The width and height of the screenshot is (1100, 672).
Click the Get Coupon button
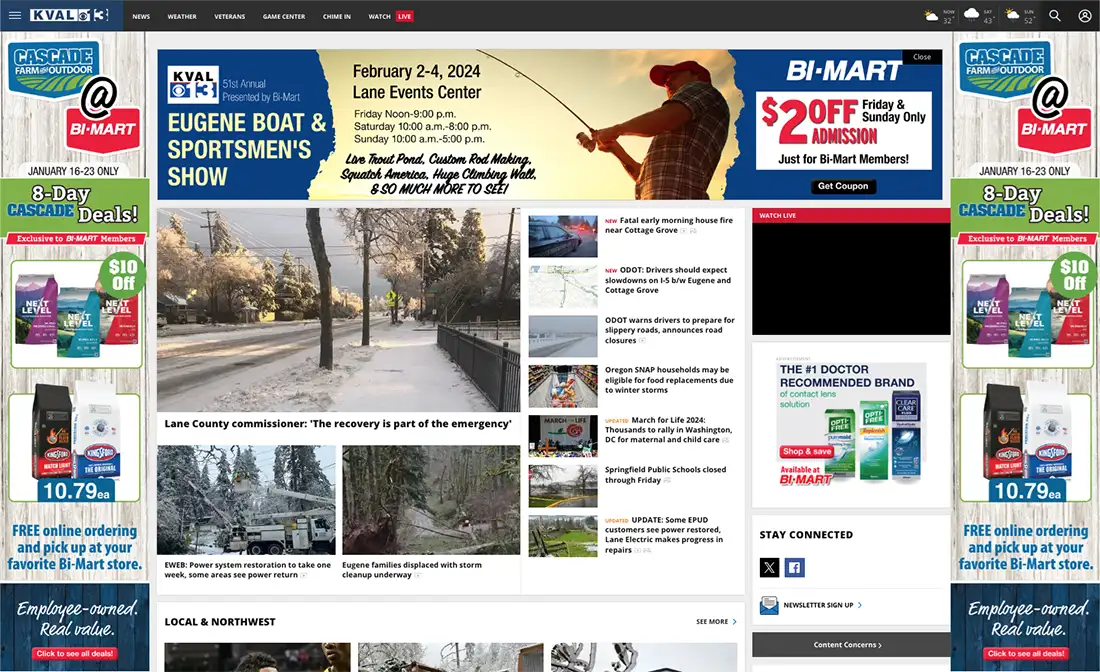(843, 186)
